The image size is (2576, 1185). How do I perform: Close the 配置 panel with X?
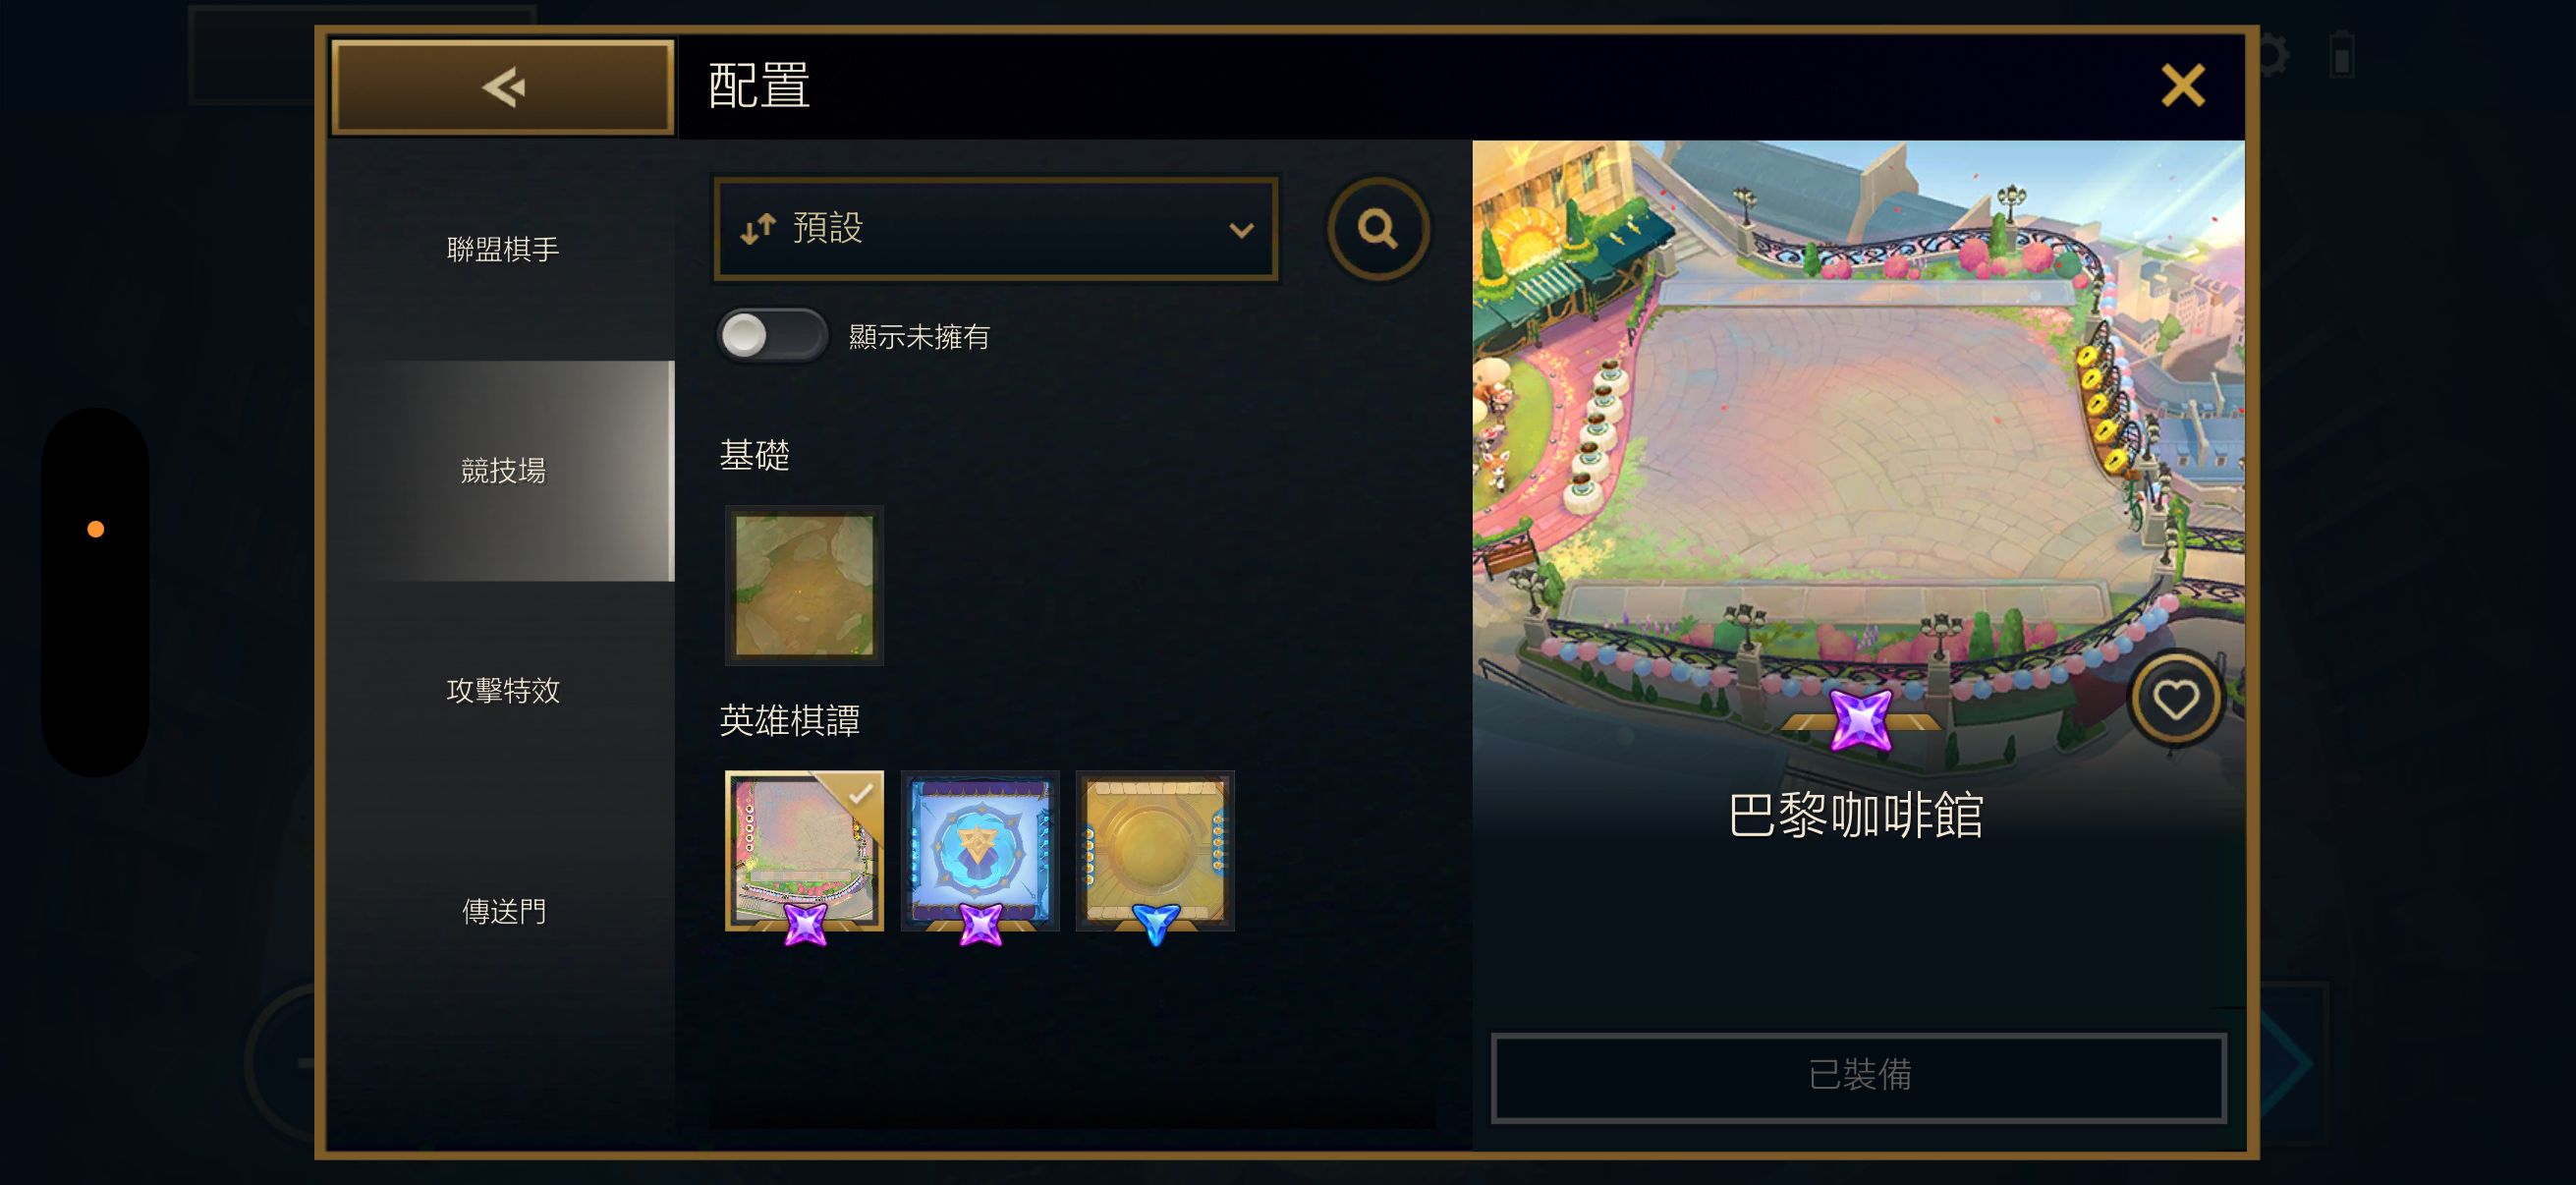pos(2182,86)
